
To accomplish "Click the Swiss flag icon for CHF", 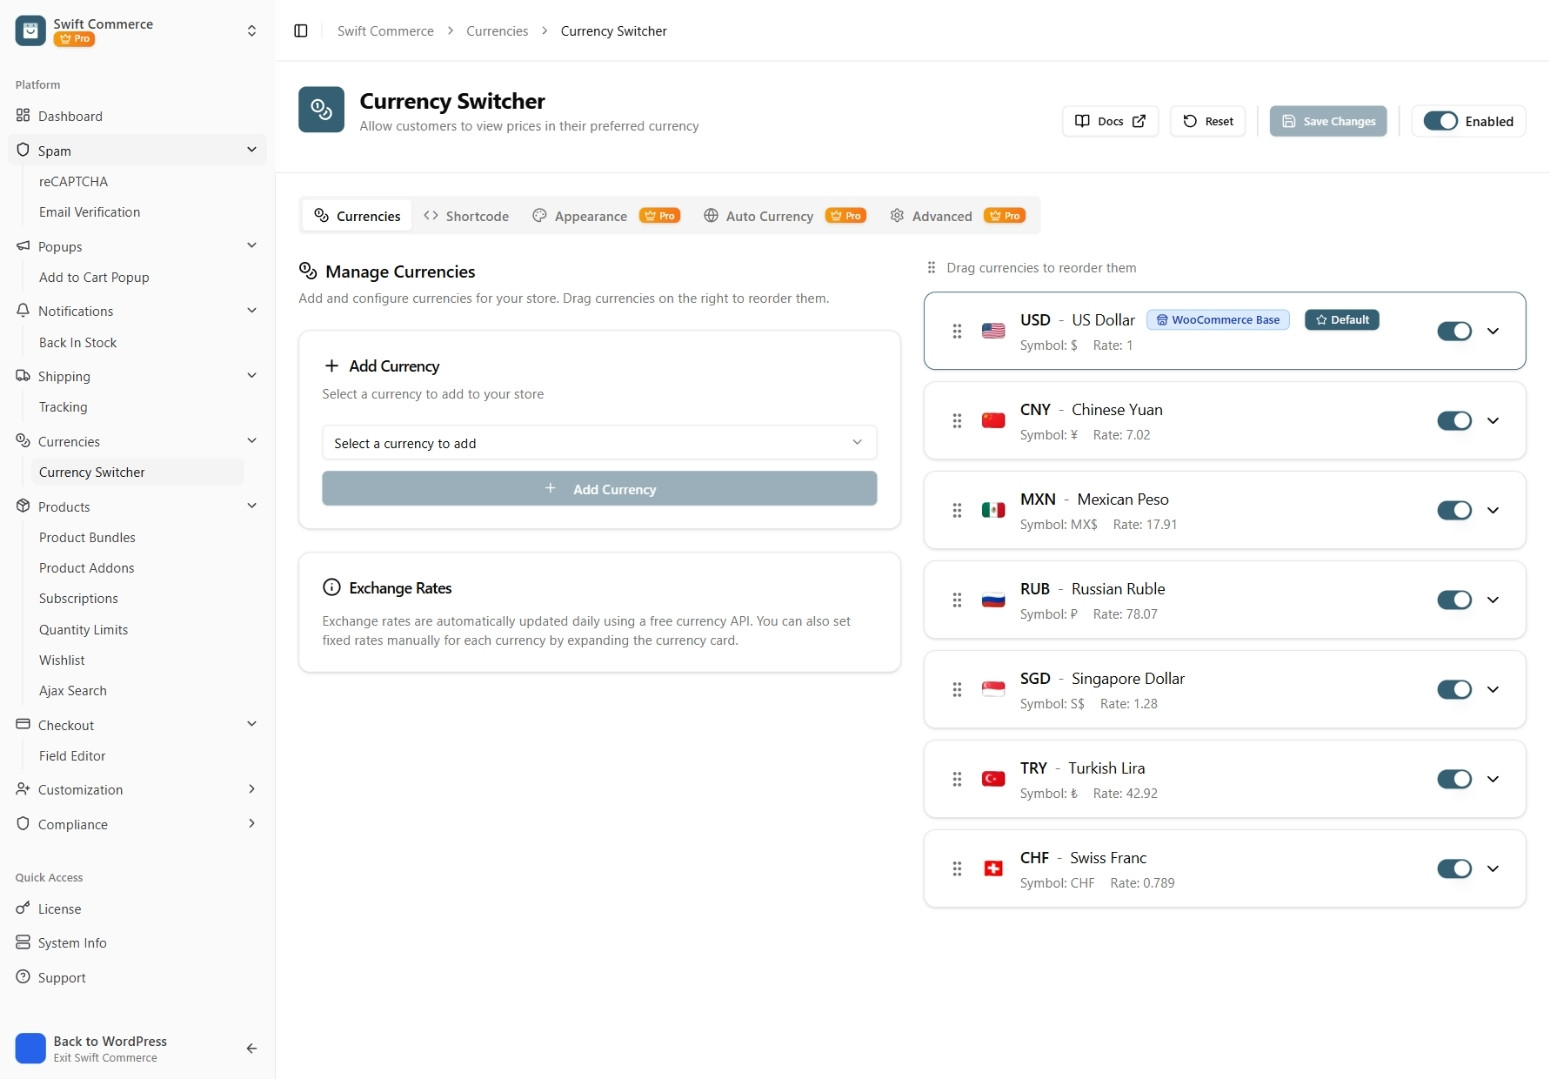I will tap(993, 869).
